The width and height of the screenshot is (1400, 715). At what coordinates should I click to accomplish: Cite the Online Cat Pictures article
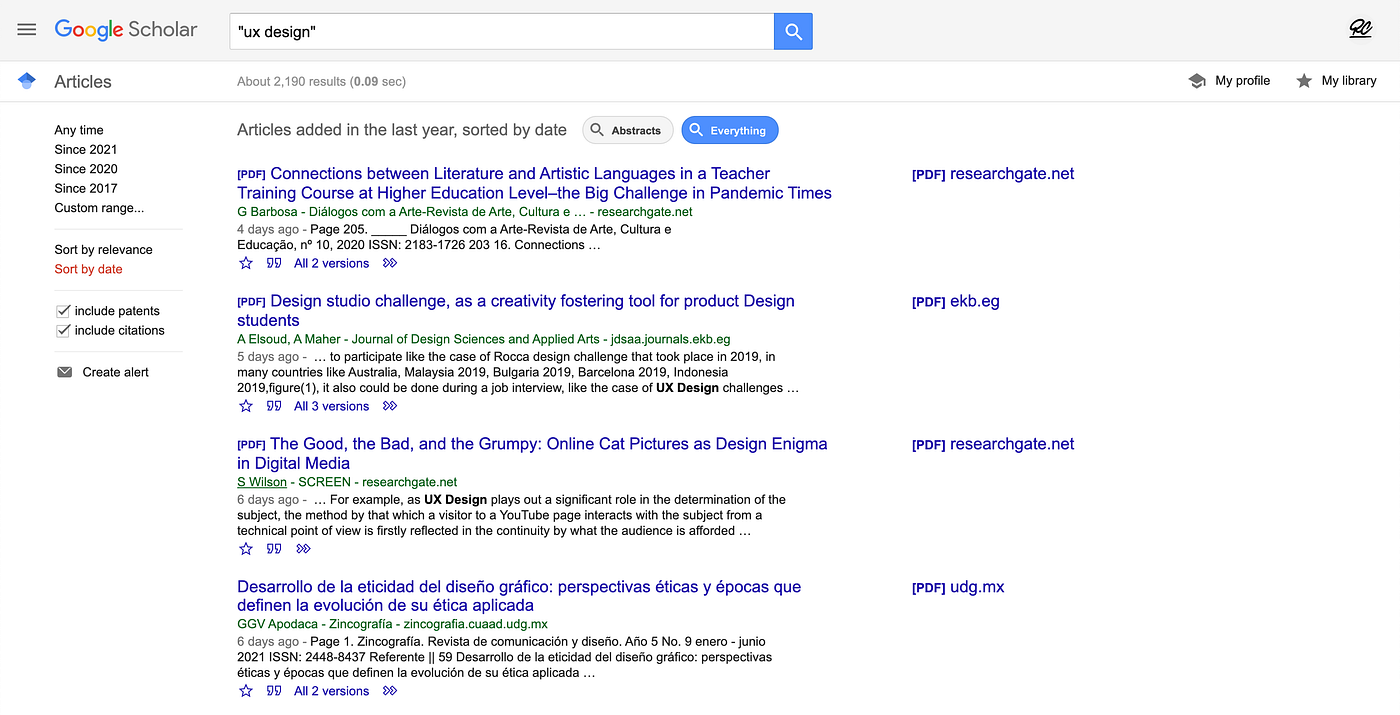pyautogui.click(x=274, y=549)
